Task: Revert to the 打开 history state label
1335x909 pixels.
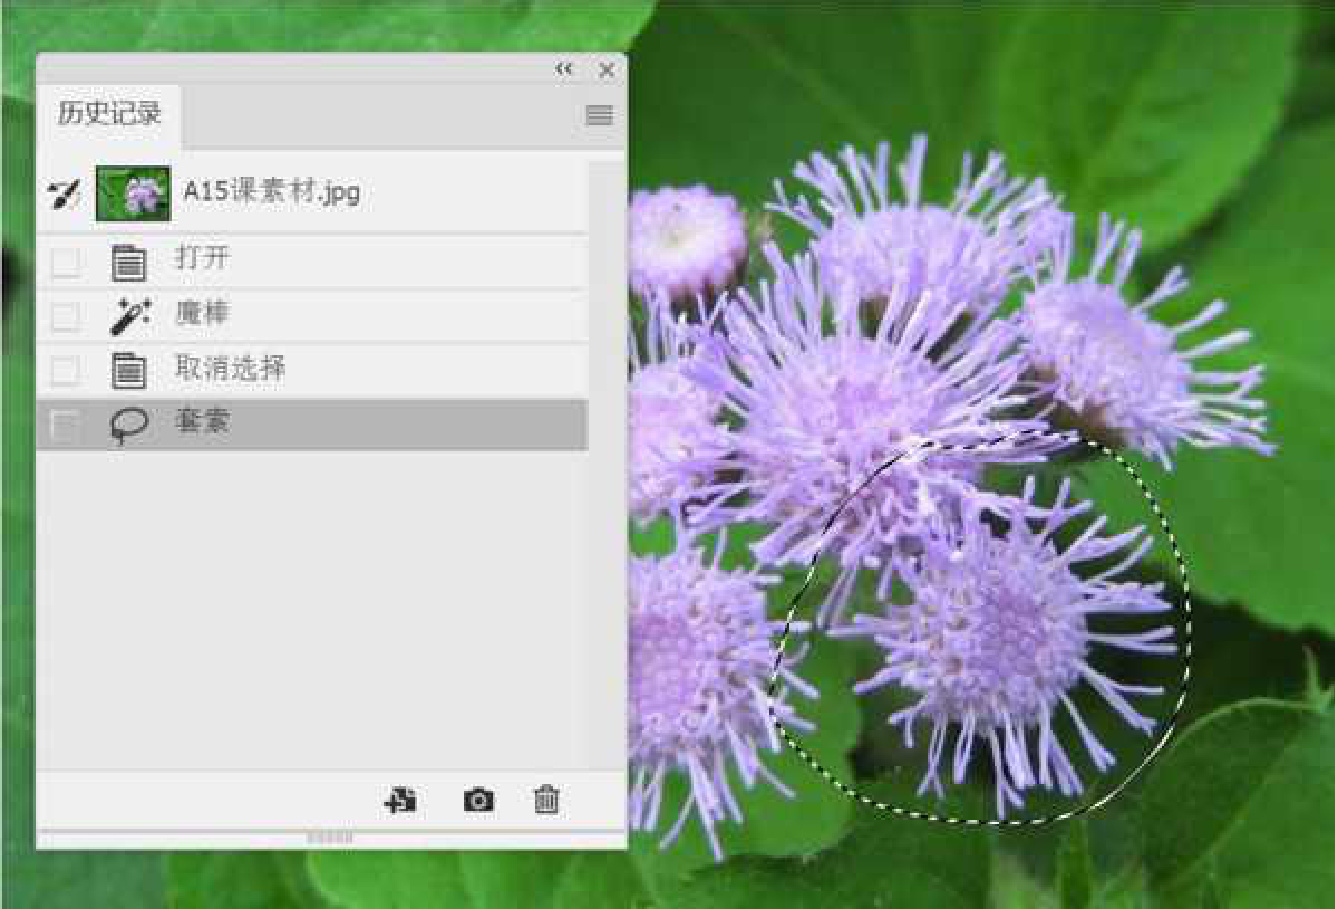Action: [x=203, y=258]
